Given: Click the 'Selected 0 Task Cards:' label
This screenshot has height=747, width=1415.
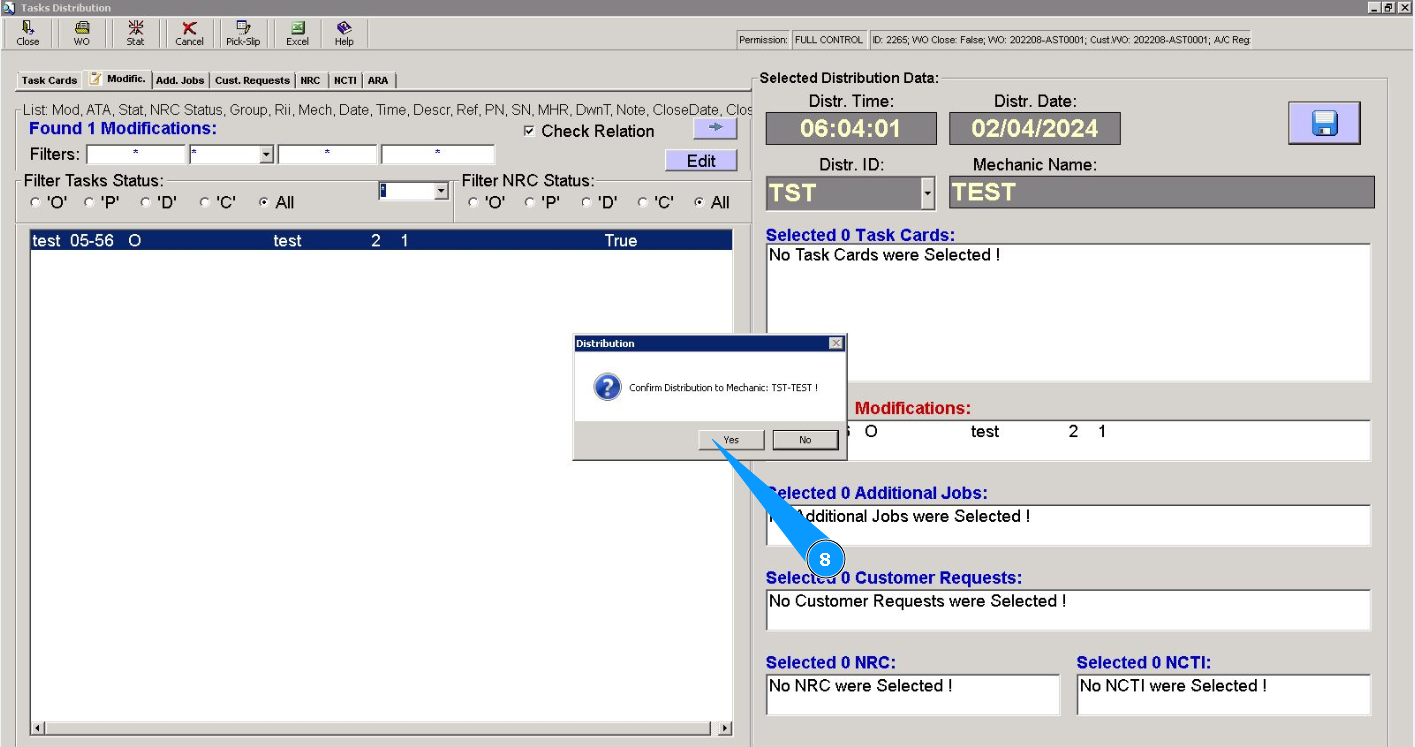Looking at the screenshot, I should pos(860,235).
